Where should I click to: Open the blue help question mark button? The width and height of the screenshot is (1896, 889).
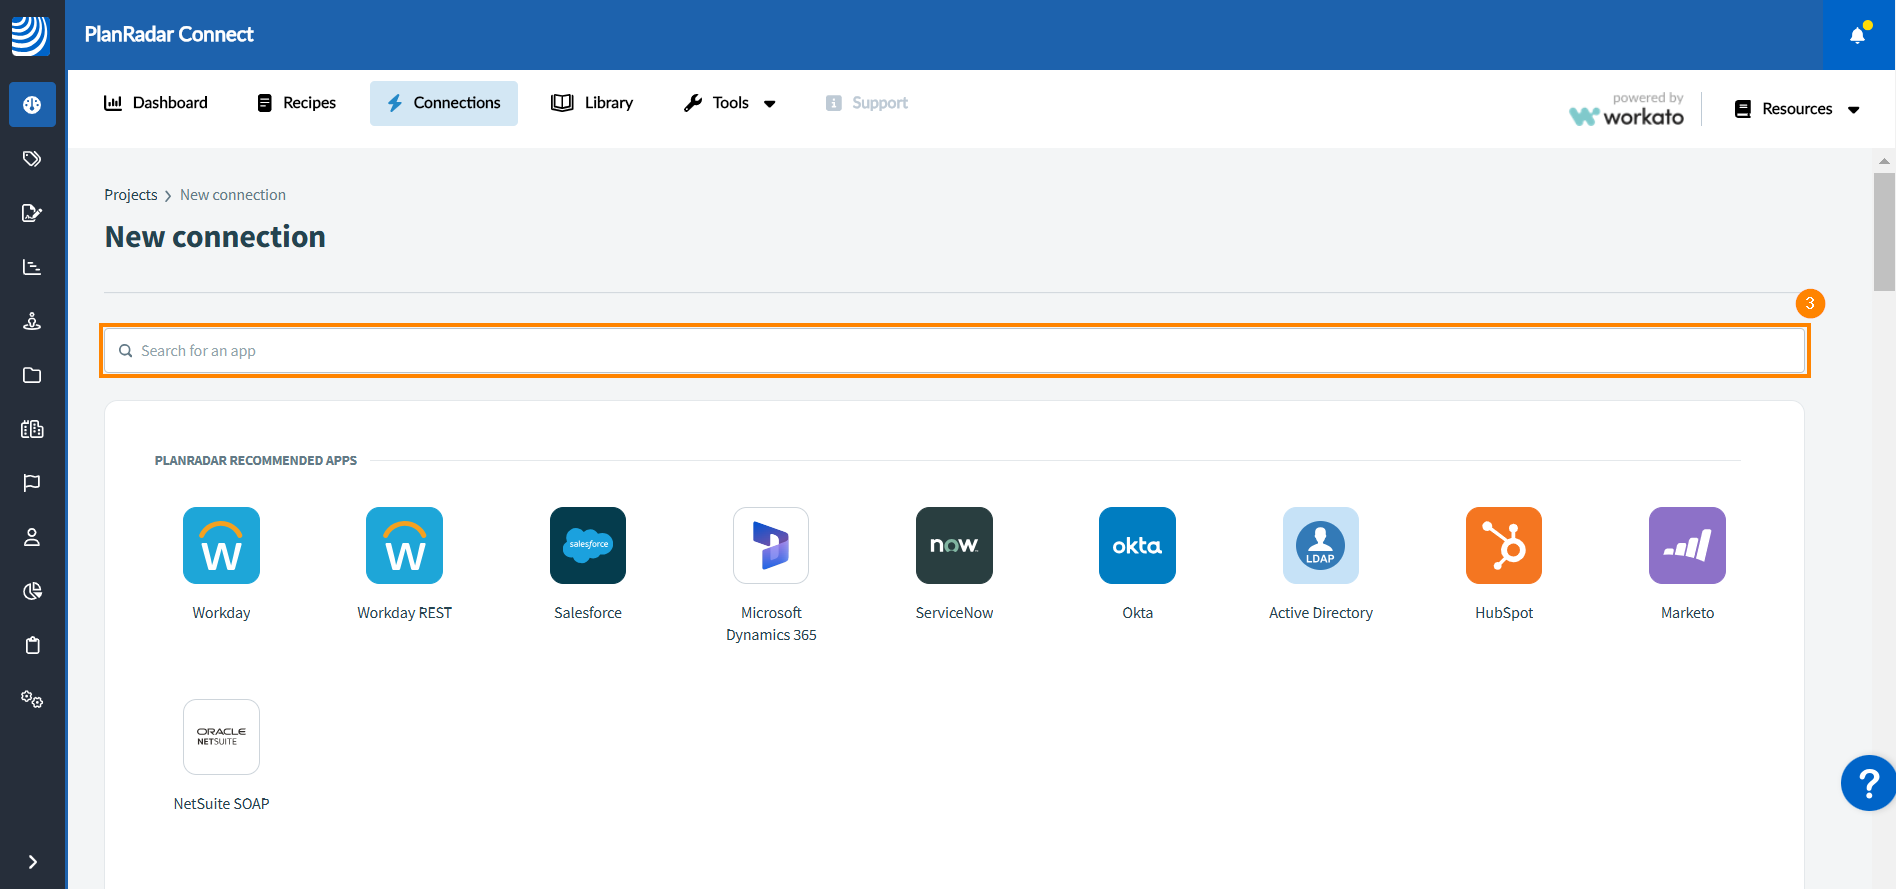(1867, 783)
